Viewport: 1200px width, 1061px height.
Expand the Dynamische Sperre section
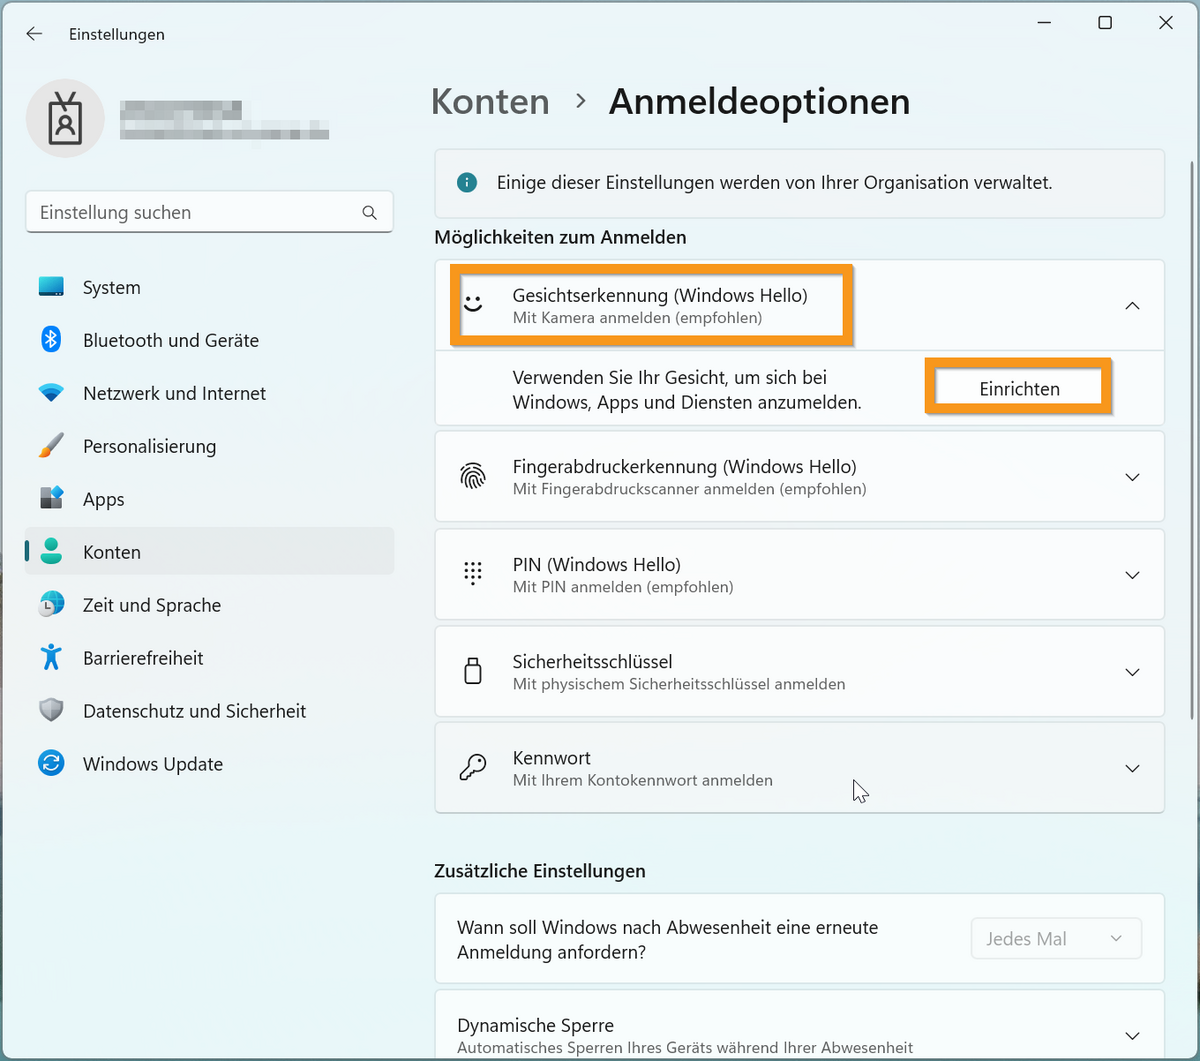coord(1132,1036)
